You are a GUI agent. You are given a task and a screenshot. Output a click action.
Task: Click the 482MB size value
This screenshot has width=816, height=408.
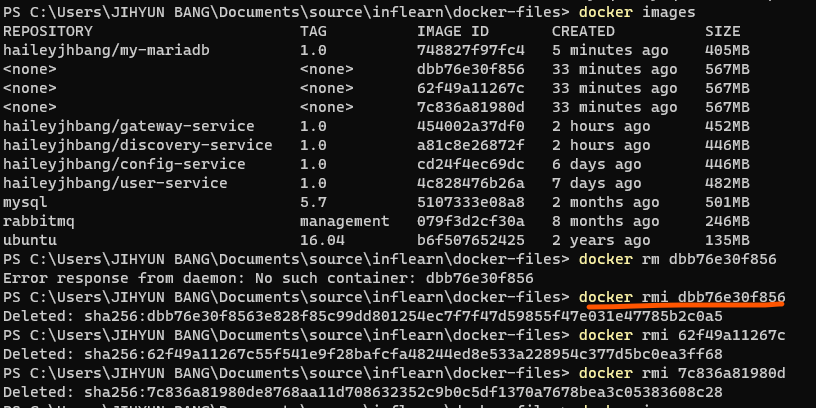727,183
